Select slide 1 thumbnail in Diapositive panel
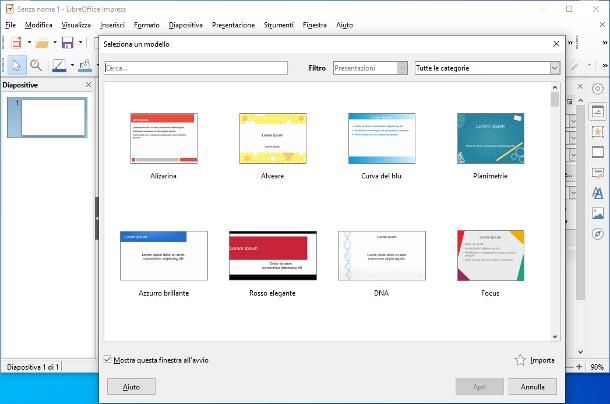Viewport: 610px width, 404px height. (47, 117)
